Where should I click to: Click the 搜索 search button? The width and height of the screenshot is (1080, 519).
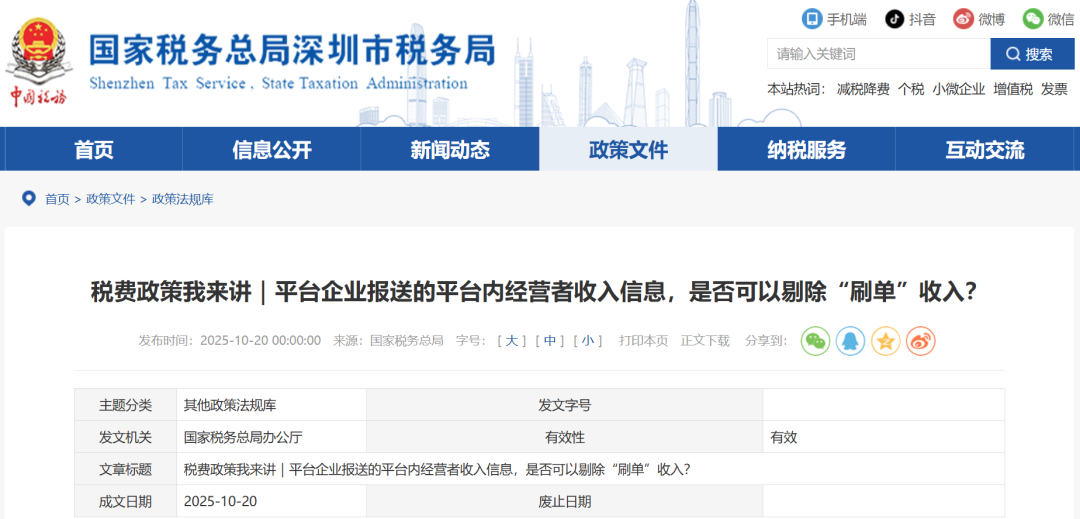click(x=1032, y=54)
